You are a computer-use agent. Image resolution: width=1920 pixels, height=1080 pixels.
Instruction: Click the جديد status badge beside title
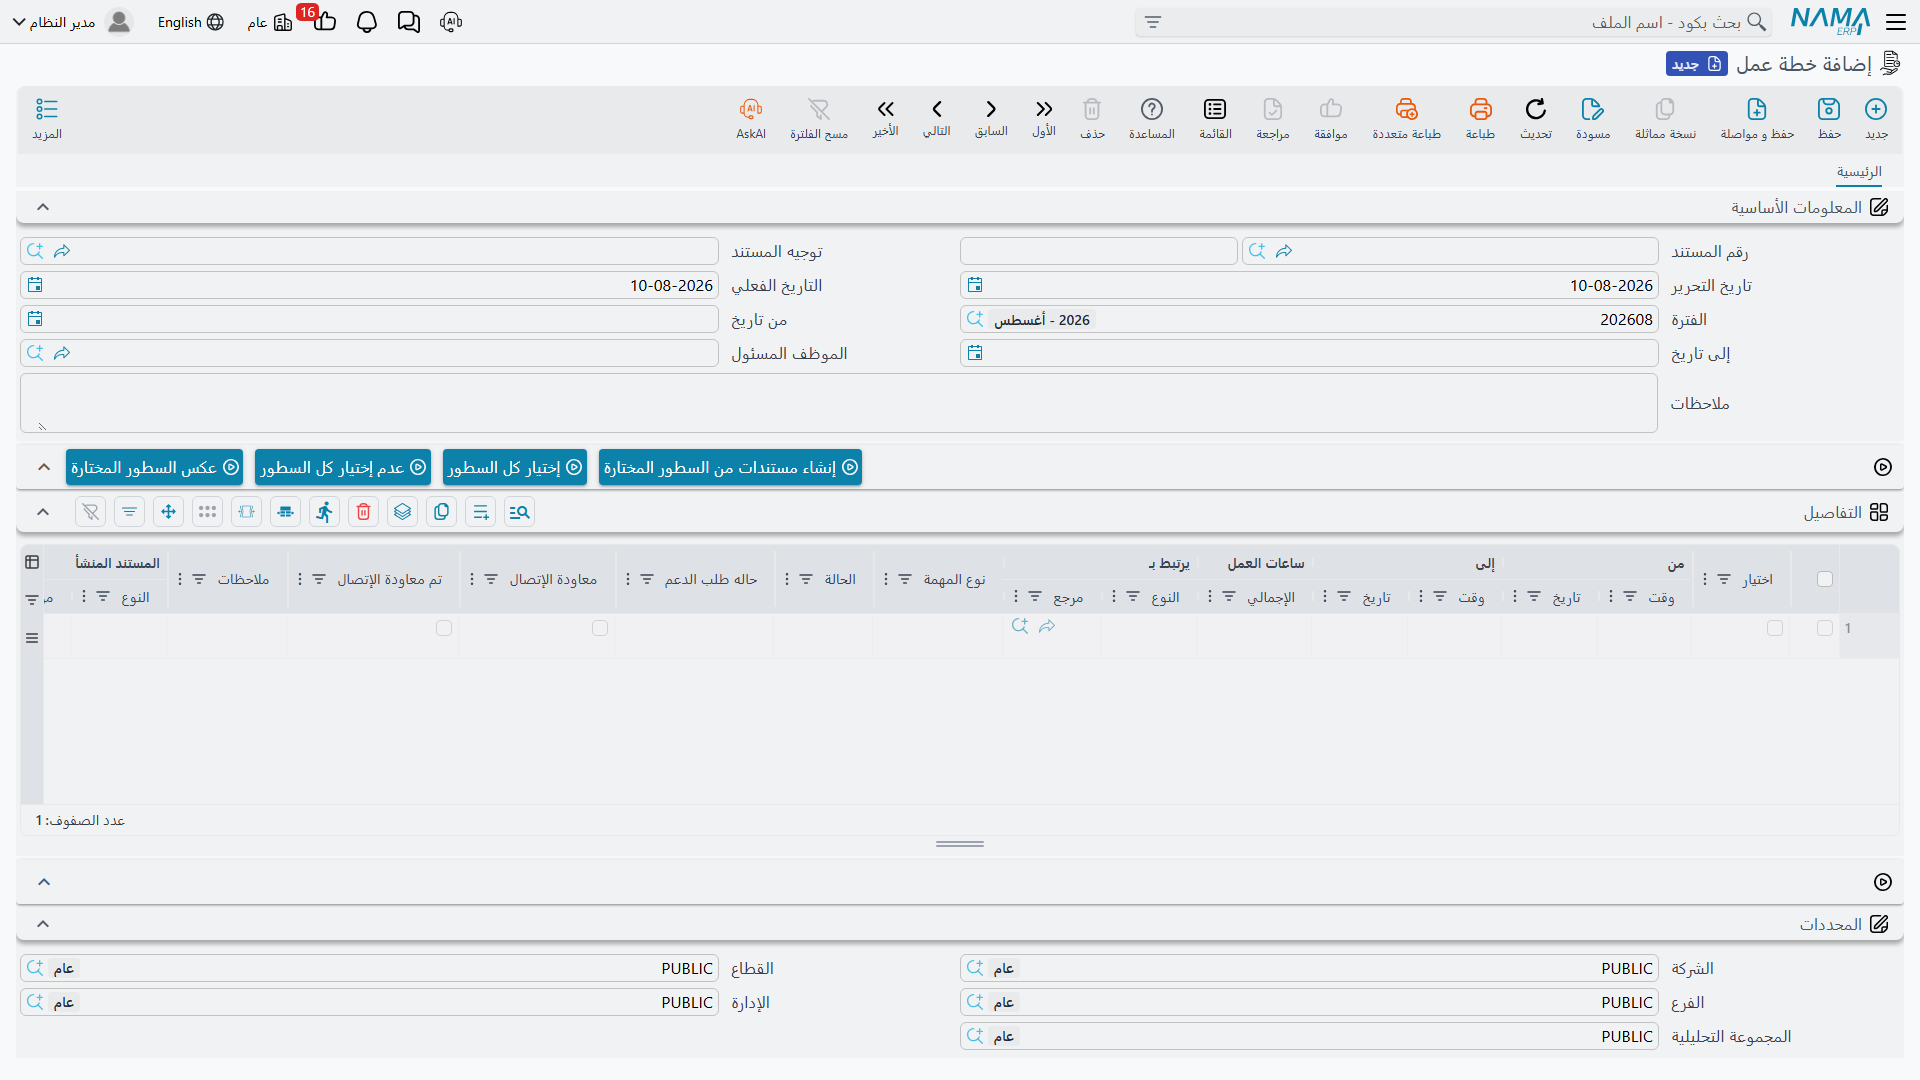point(1696,64)
